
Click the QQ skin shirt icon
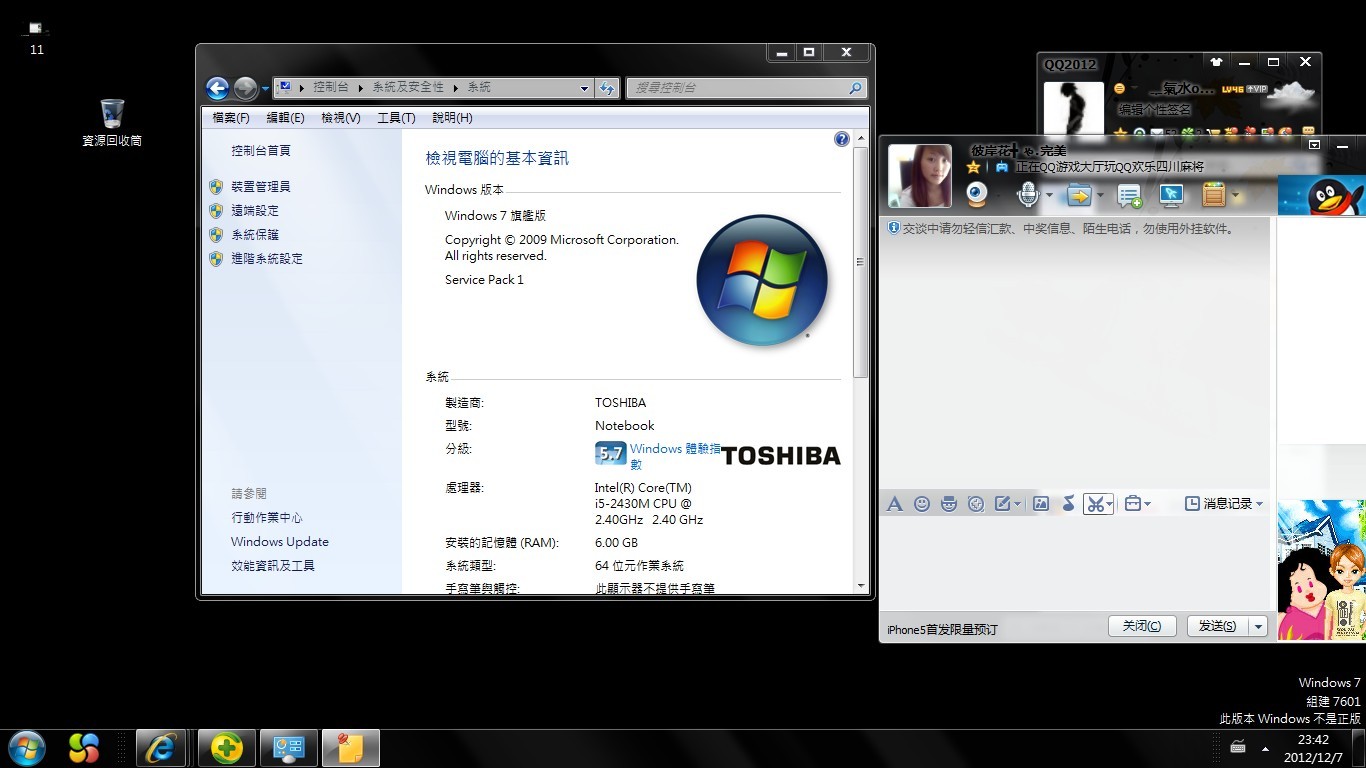pos(1215,62)
